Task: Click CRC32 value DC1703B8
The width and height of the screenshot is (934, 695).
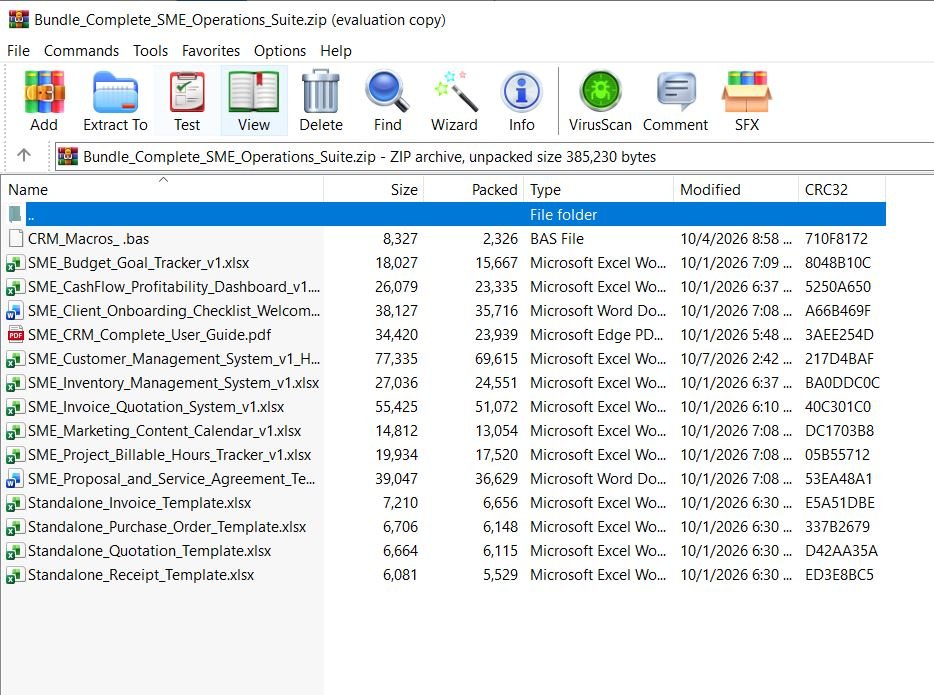Action: pos(839,431)
